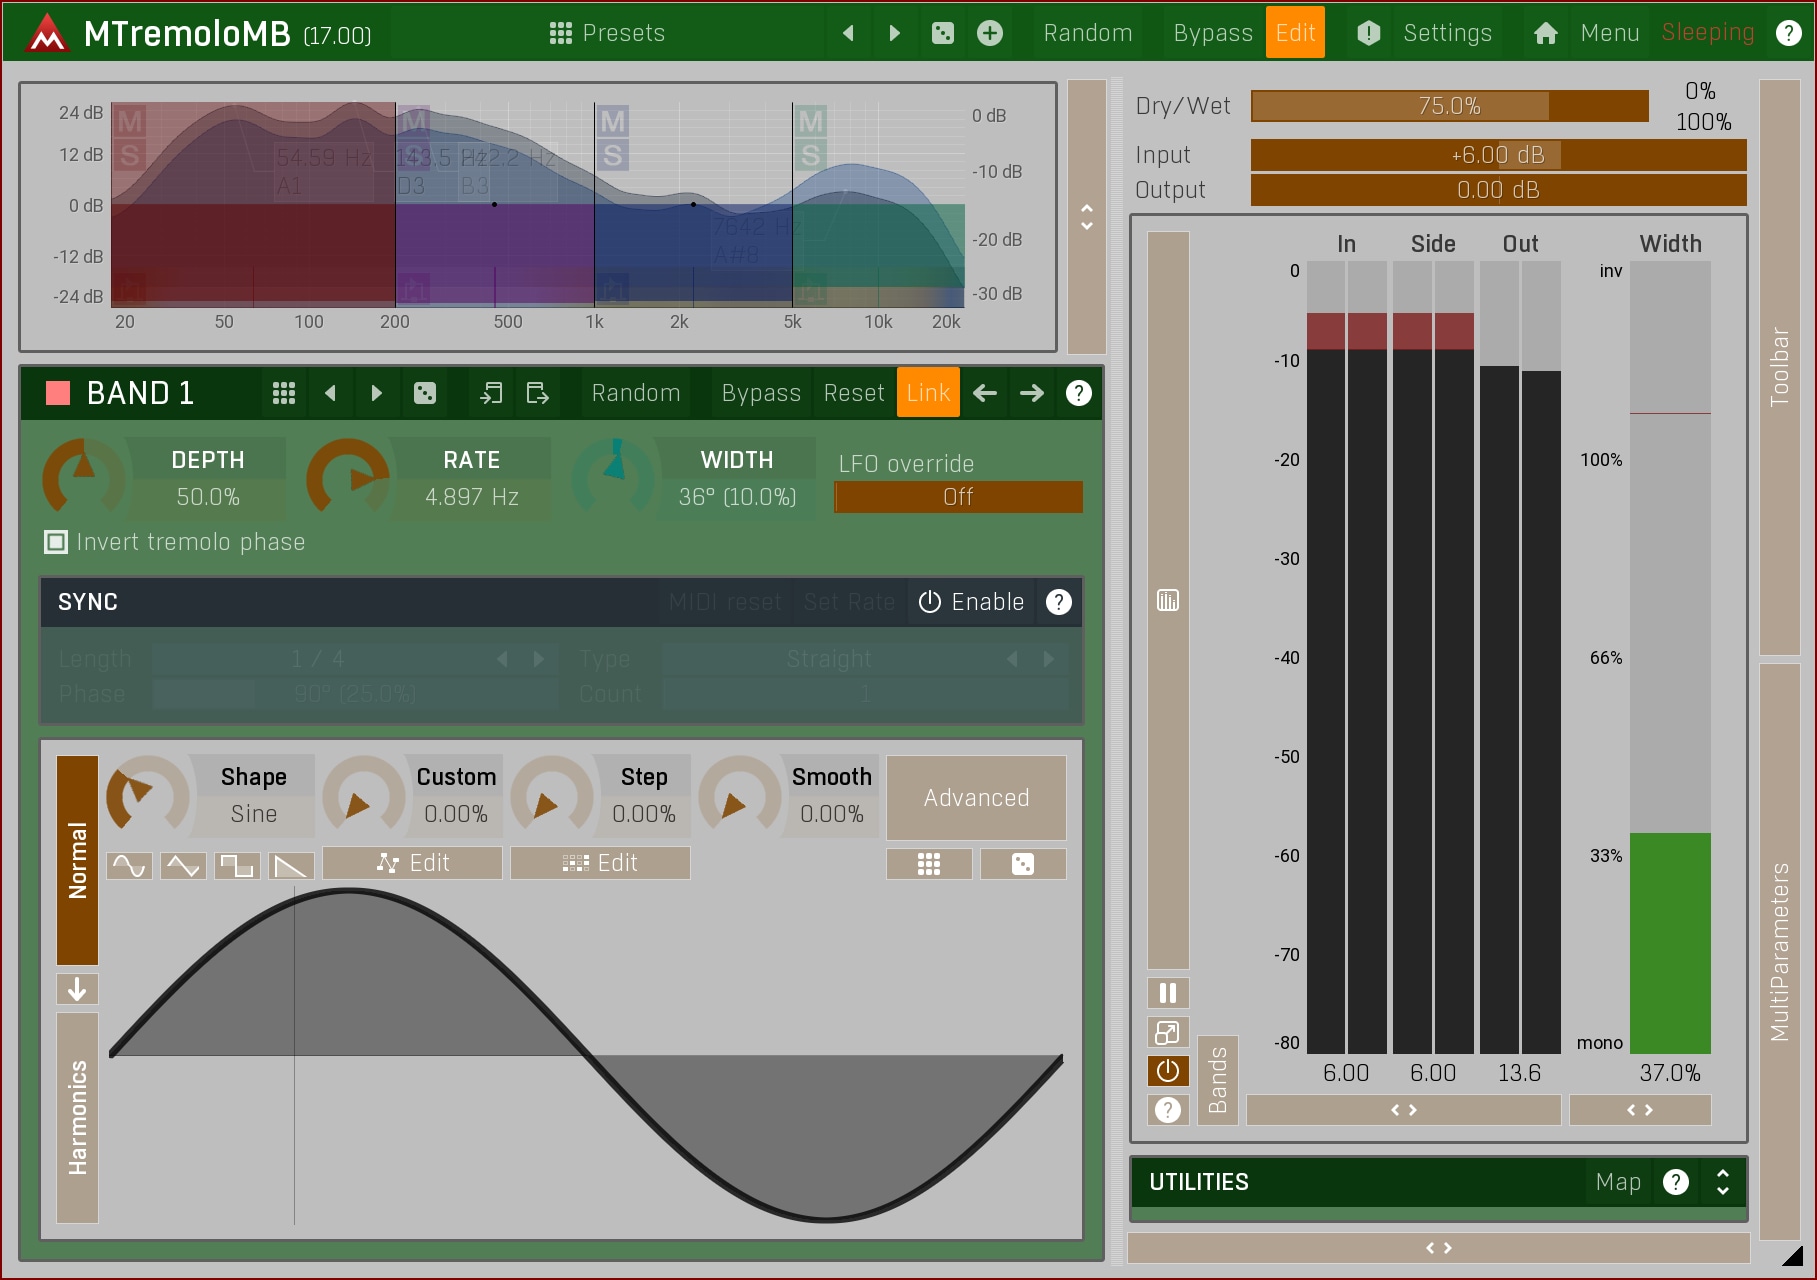1817x1280 pixels.
Task: Click the Home icon next to Menu
Action: (x=1545, y=33)
